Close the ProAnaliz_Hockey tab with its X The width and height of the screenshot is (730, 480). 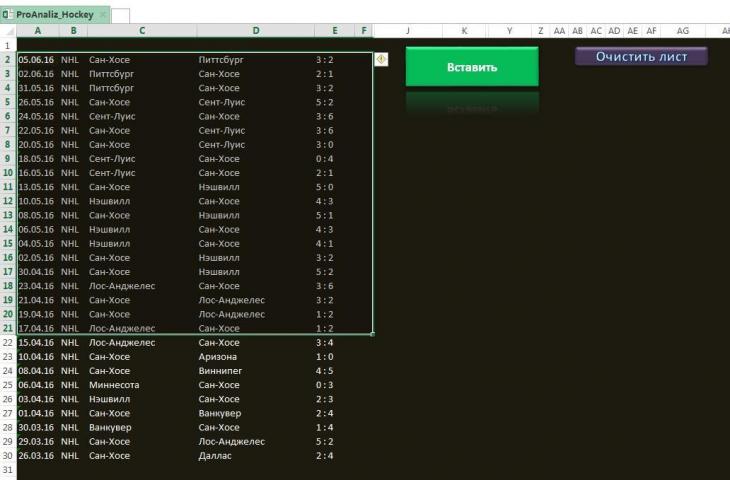(103, 15)
